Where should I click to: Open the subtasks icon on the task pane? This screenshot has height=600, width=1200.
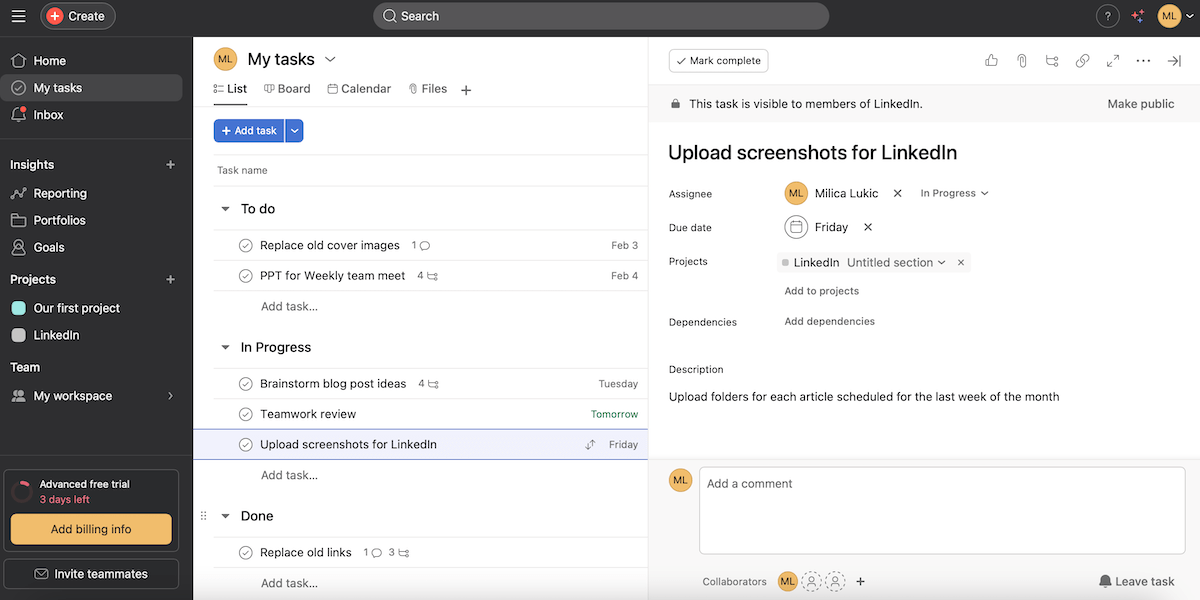1051,60
